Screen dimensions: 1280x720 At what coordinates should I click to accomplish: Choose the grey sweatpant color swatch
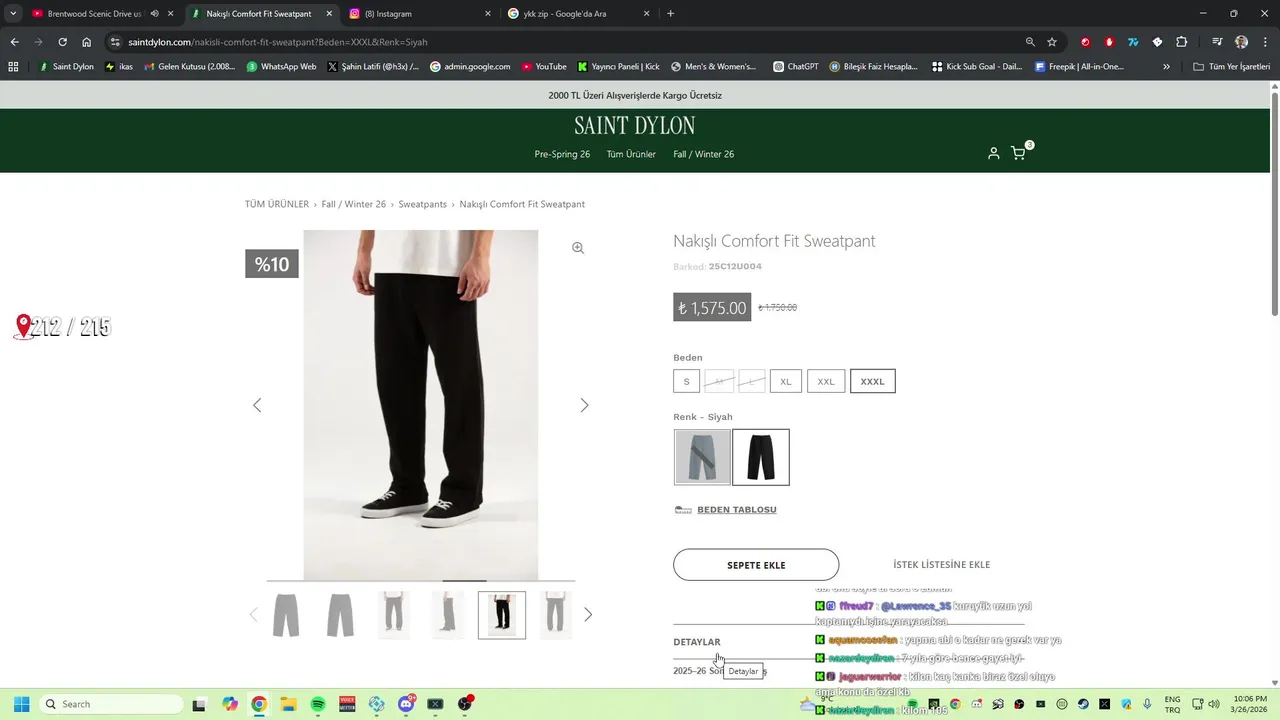point(702,457)
